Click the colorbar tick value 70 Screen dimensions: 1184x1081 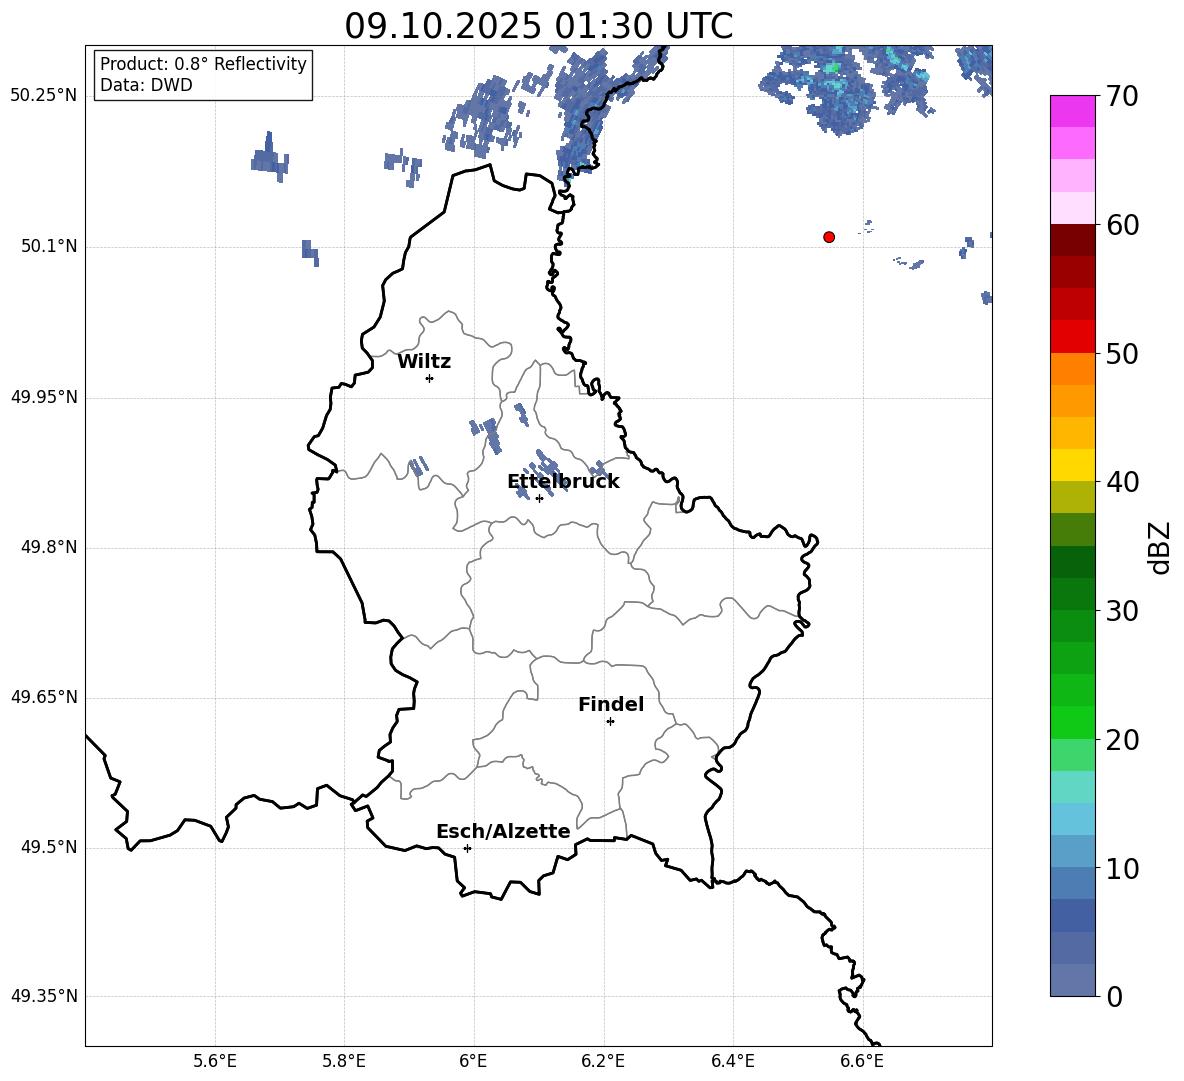click(1122, 96)
